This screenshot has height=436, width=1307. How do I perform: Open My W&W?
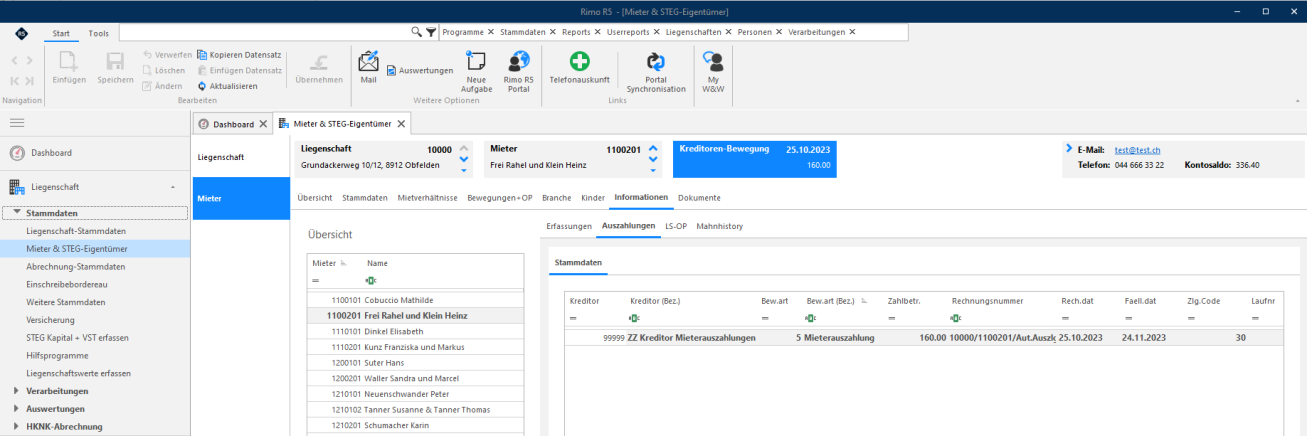(713, 72)
